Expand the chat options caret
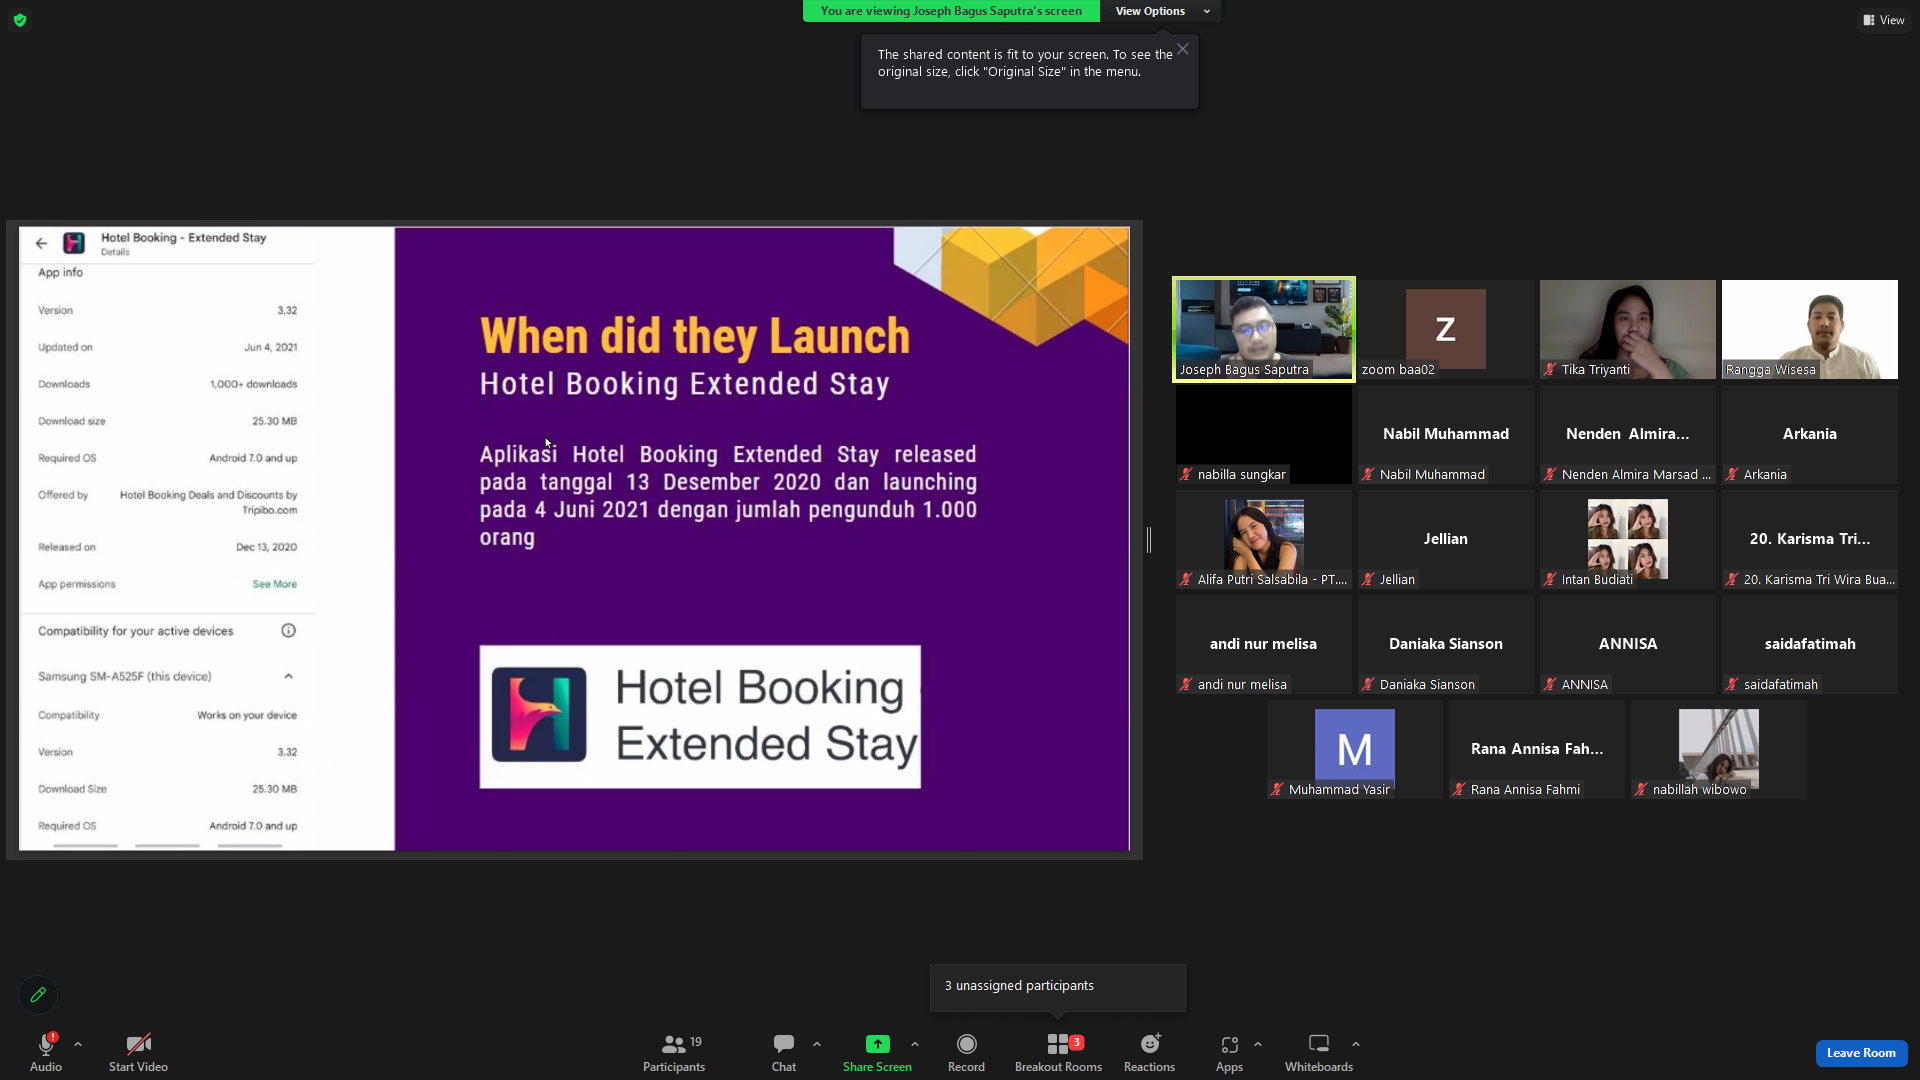The image size is (1920, 1080). 817,1044
